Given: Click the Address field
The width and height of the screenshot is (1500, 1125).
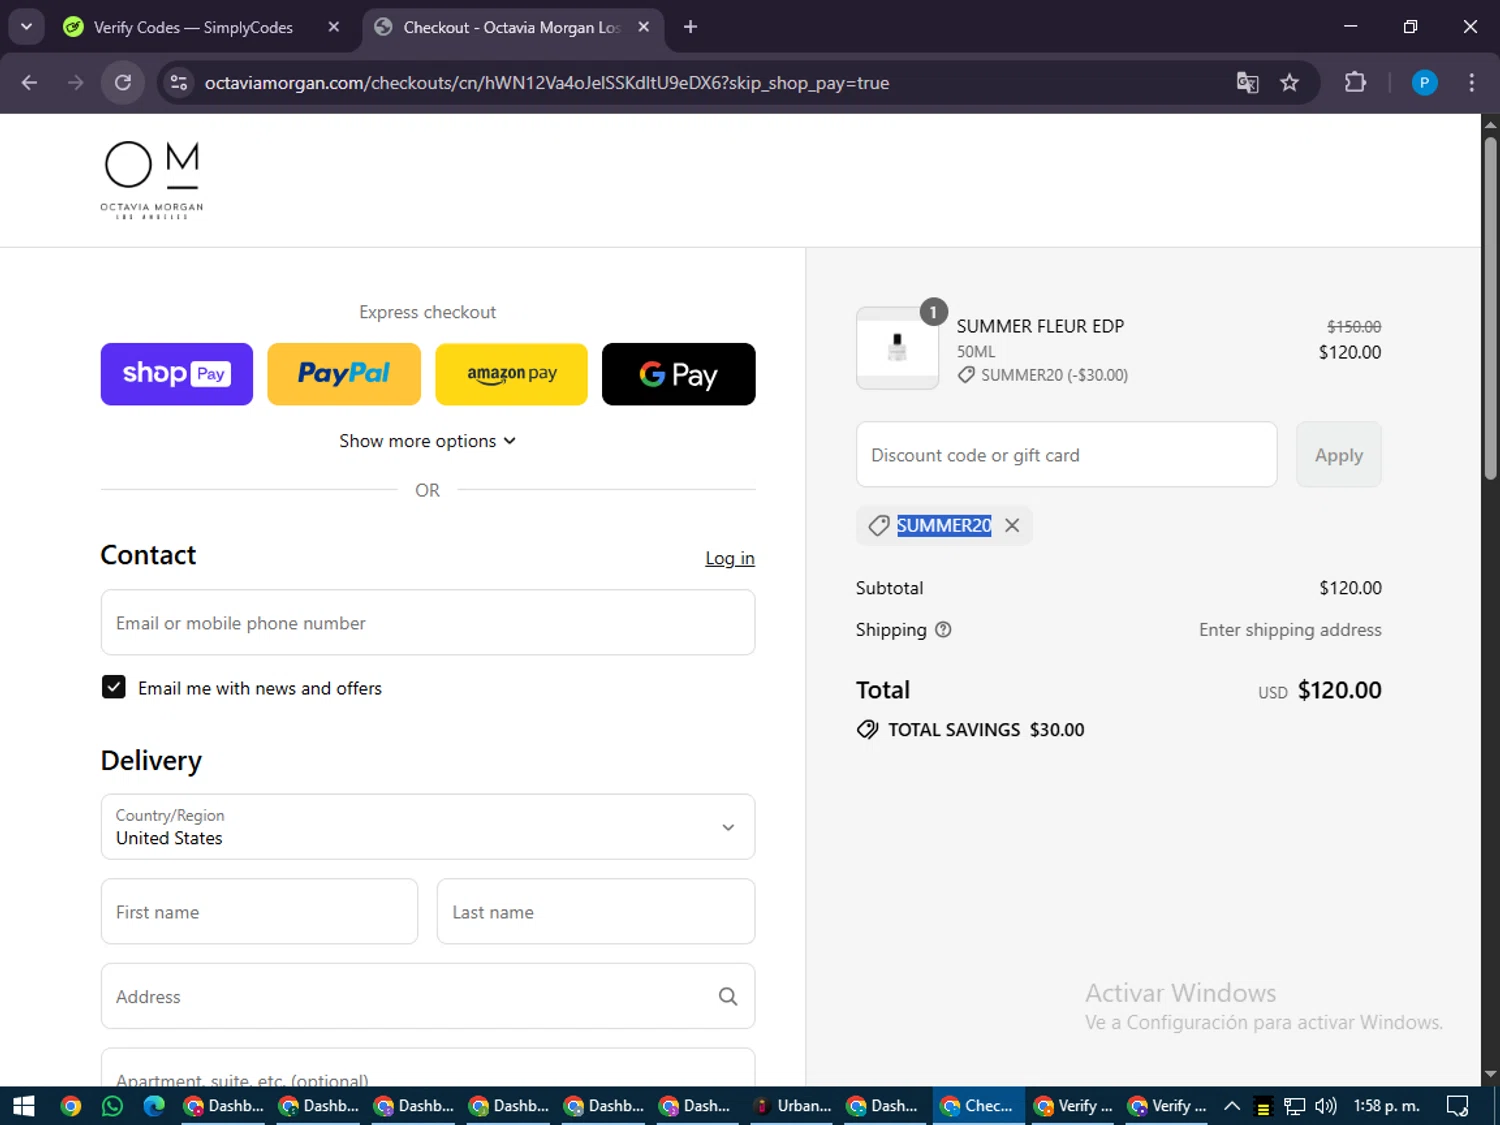Looking at the screenshot, I should click(428, 996).
